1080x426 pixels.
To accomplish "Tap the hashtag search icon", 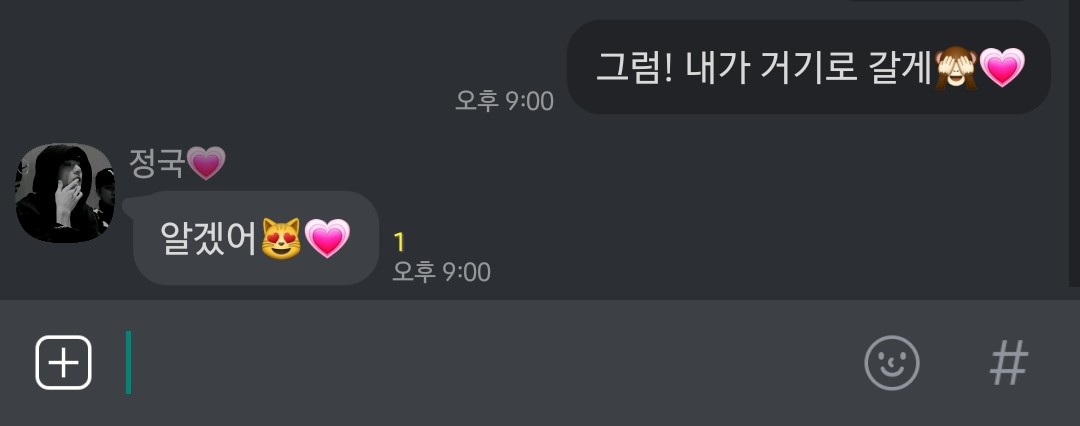I will (x=1008, y=363).
